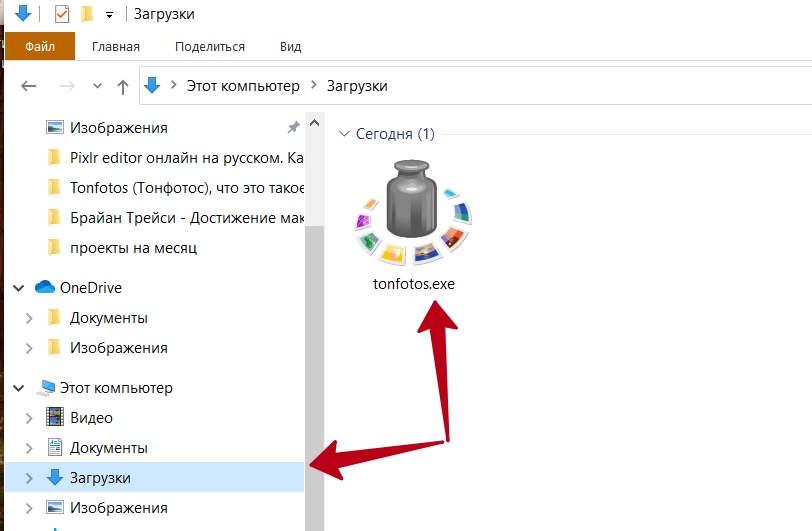Select Изображения under OneDrive
Viewport: 812px width, 531px height.
119,348
